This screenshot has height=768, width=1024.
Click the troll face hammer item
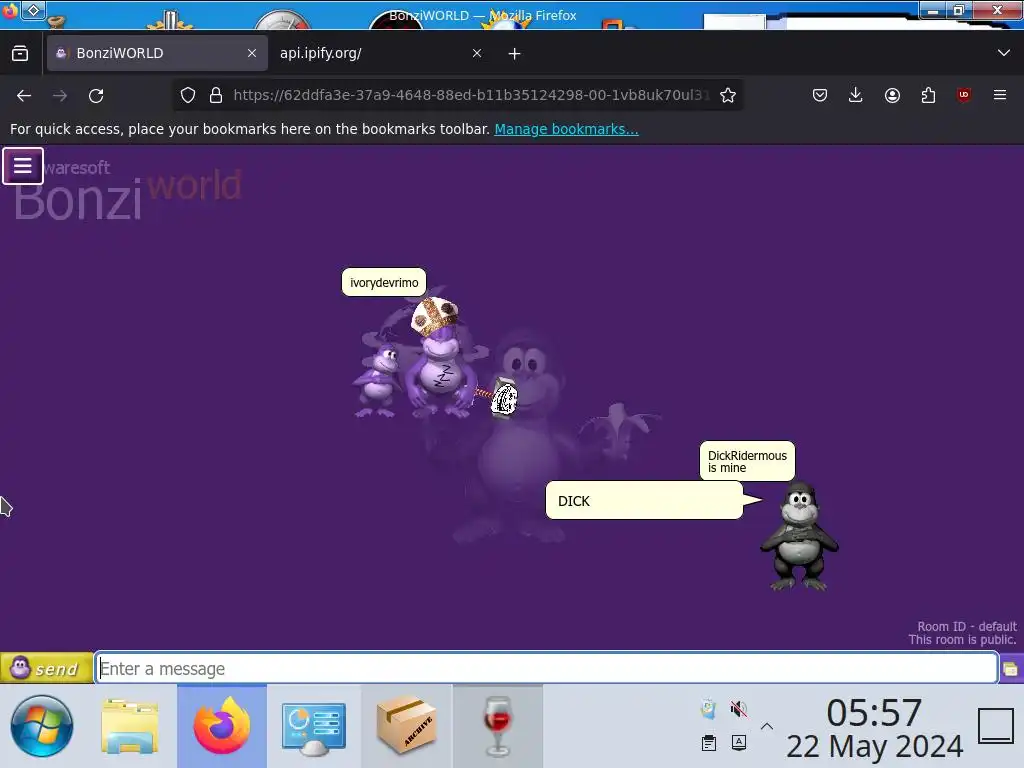click(x=504, y=397)
